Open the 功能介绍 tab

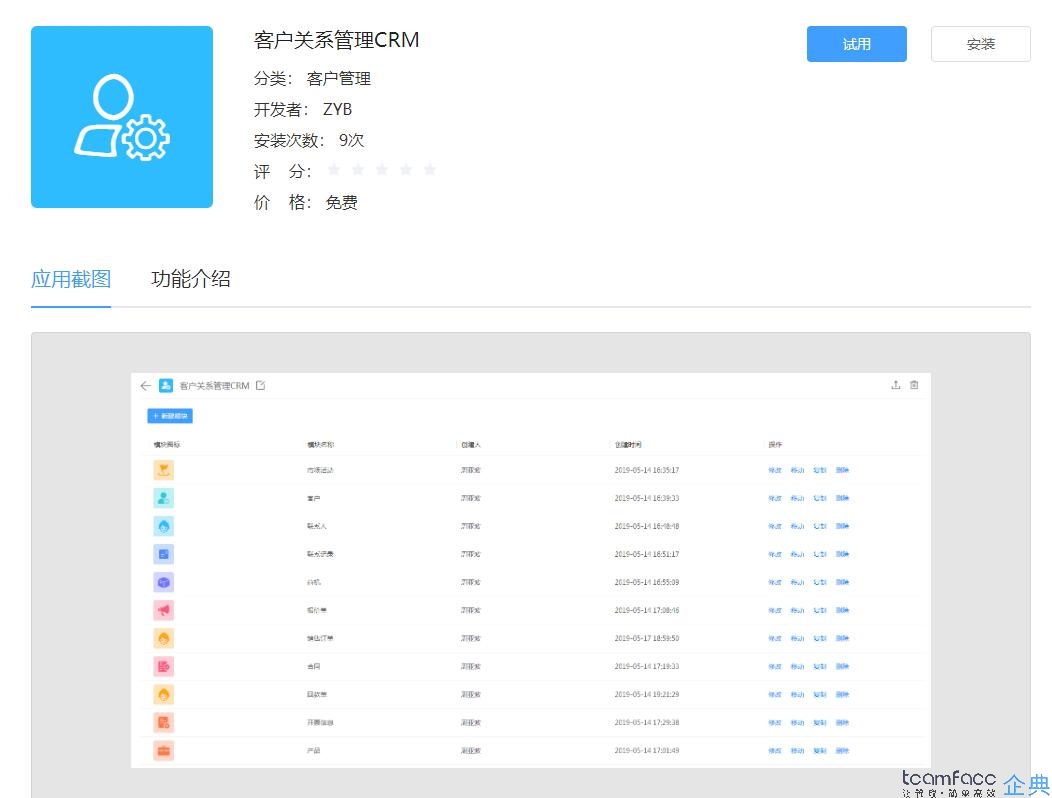[191, 279]
